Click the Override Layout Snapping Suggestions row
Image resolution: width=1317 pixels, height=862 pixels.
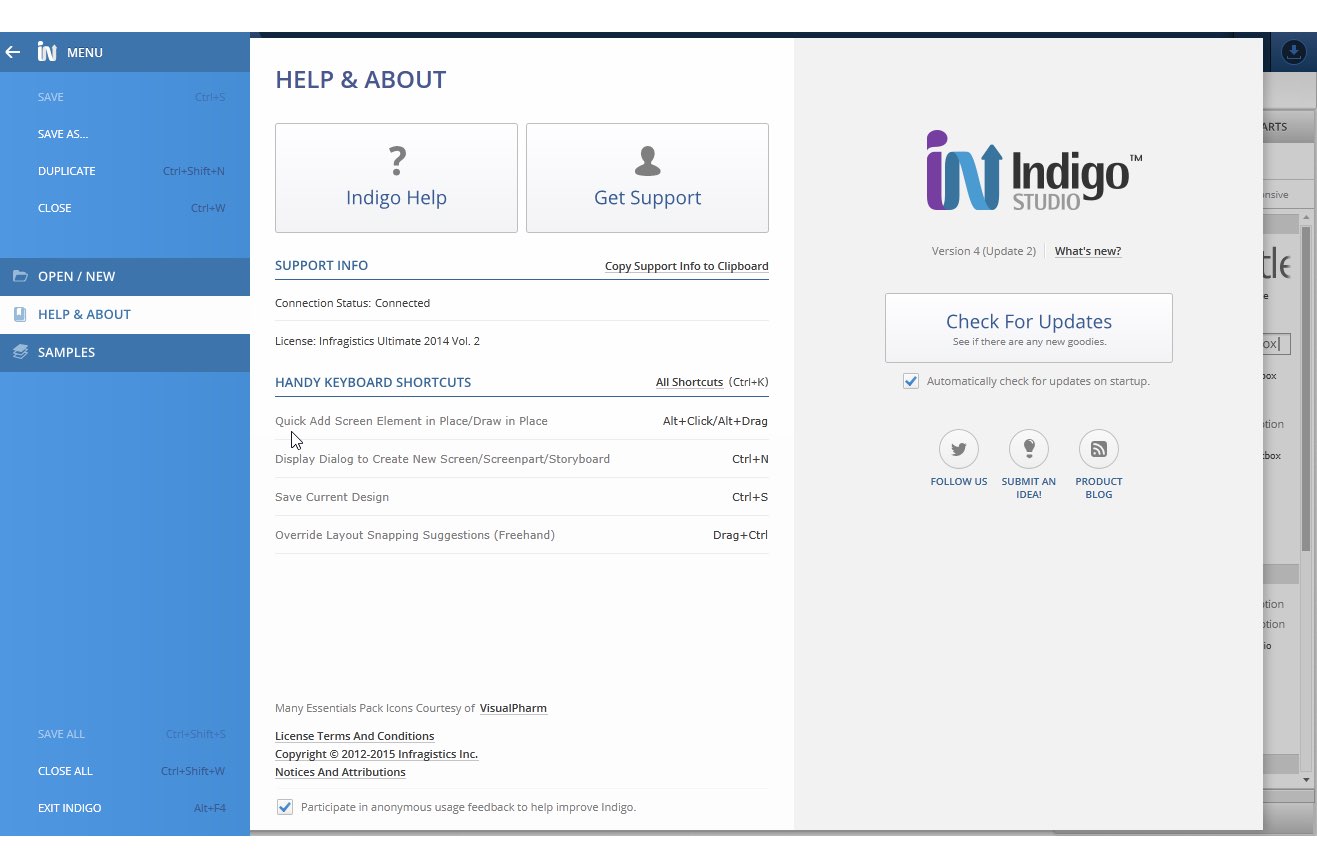pos(522,535)
